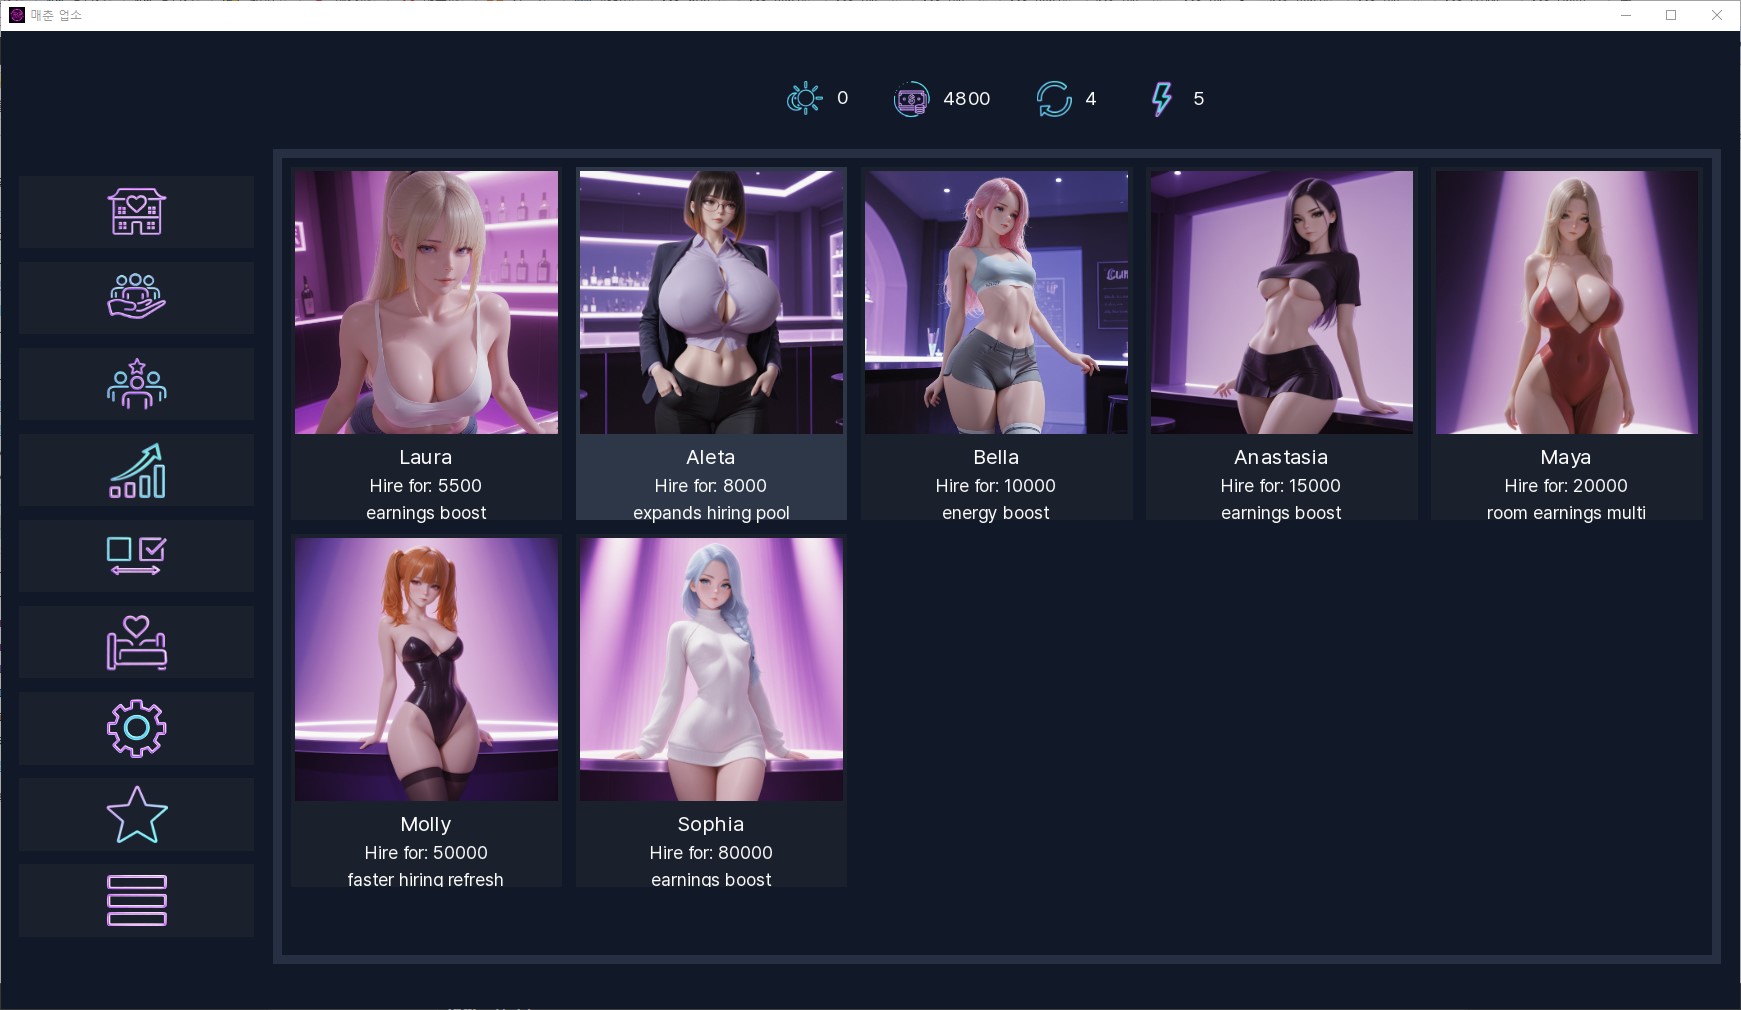The image size is (1741, 1010).
Task: Click the star outline sidebar icon
Action: click(137, 814)
